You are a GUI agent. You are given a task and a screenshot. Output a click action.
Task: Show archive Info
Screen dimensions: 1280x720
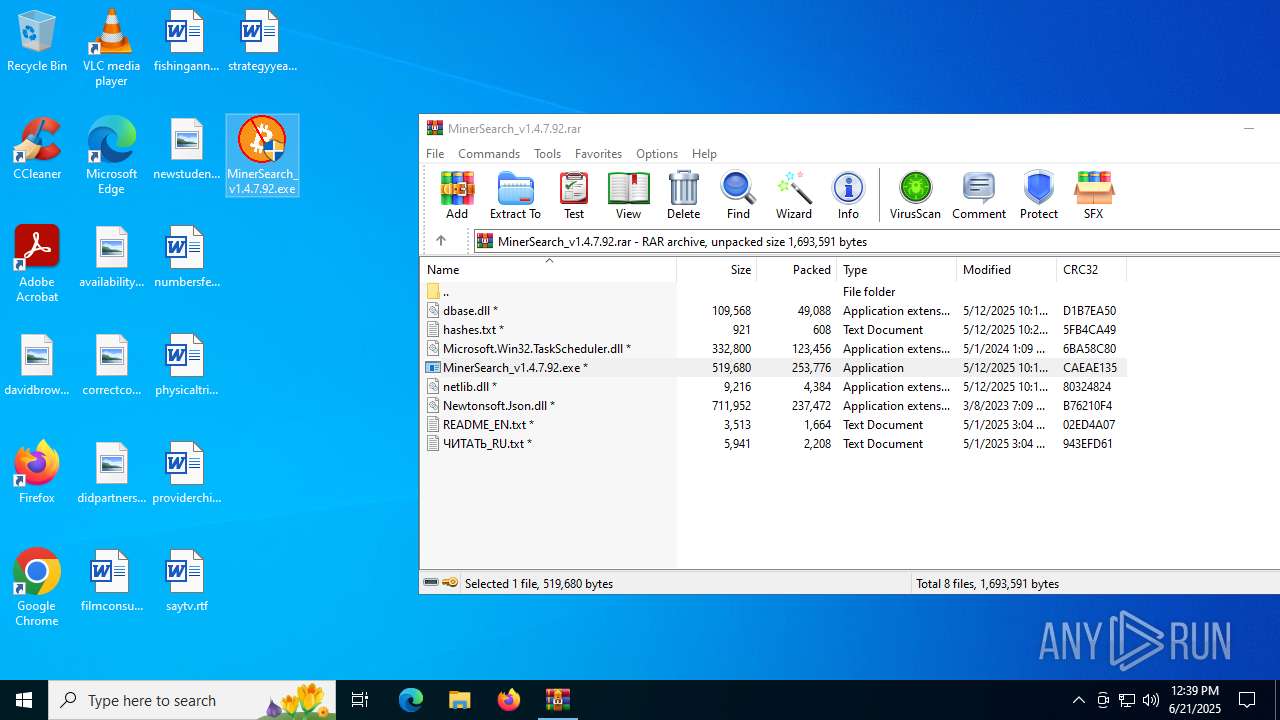[848, 195]
